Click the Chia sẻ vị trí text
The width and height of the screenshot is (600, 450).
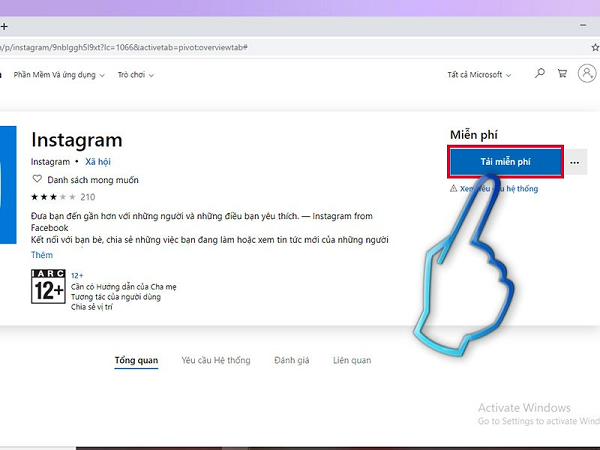pos(91,307)
